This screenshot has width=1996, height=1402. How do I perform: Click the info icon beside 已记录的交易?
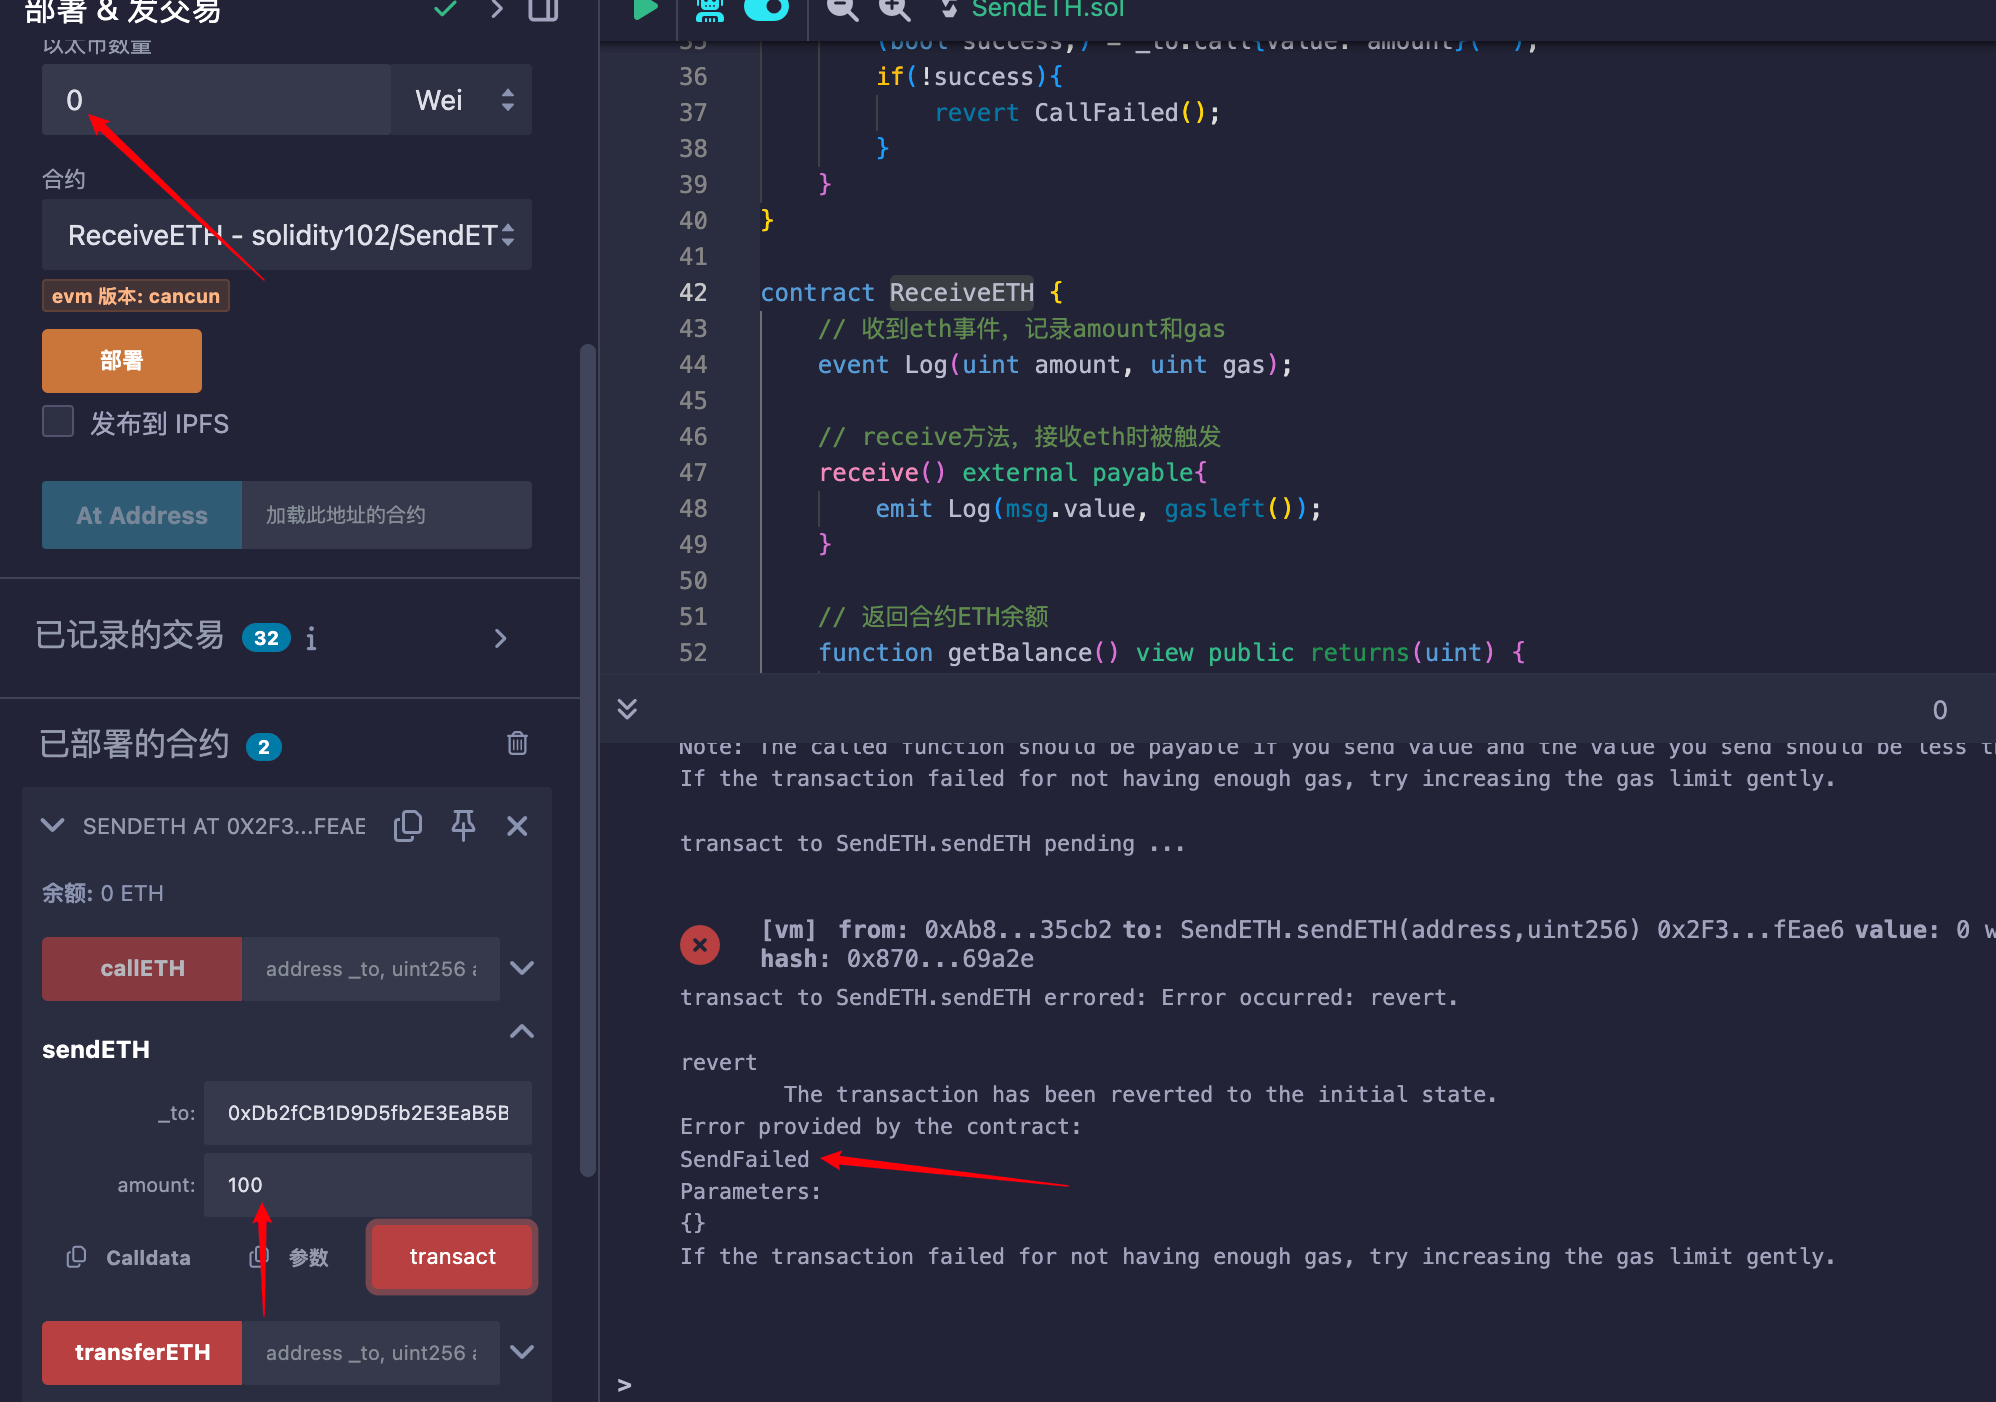[x=311, y=638]
